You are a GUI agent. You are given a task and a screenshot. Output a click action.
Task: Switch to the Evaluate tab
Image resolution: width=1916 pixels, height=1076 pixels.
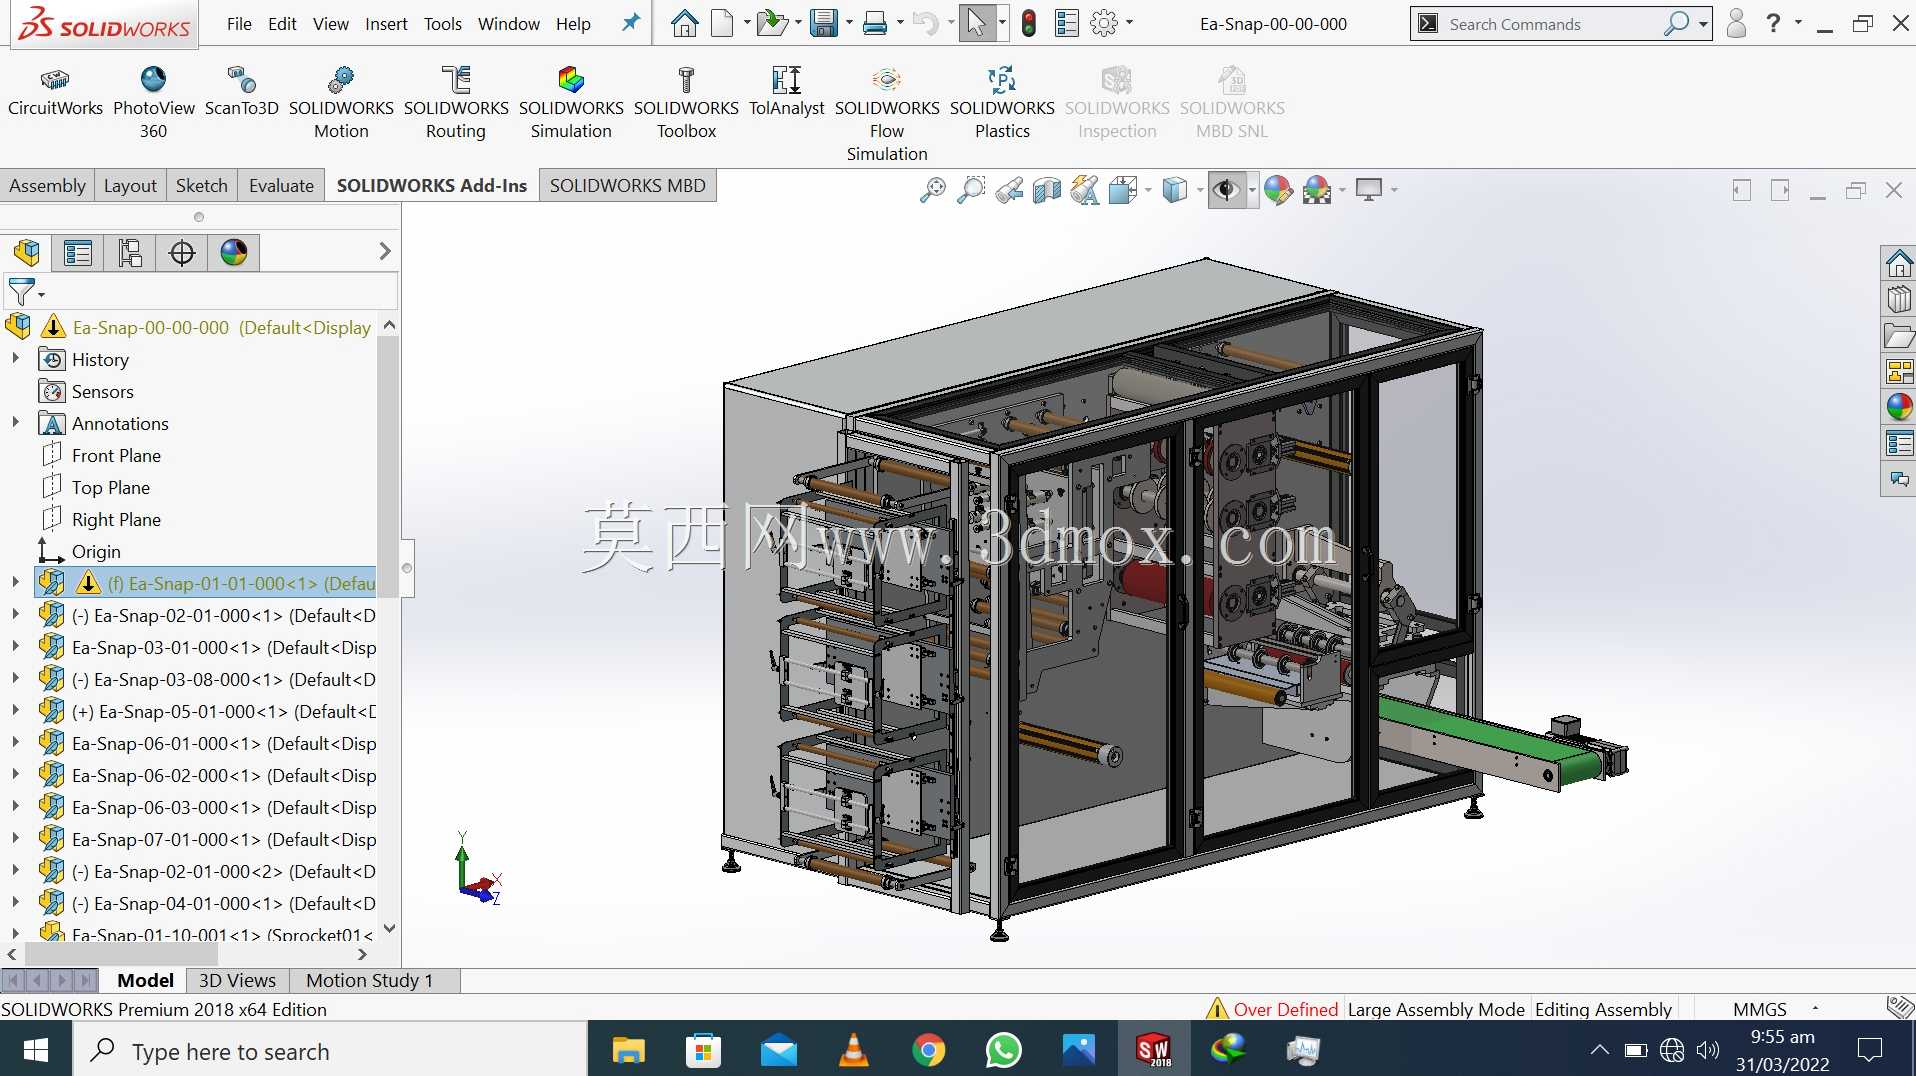pos(281,185)
